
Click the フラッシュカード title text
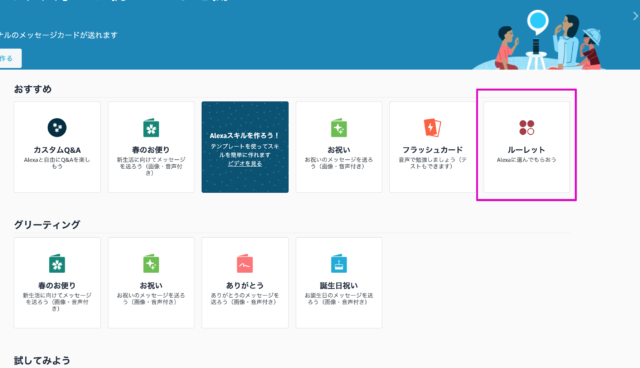433,150
